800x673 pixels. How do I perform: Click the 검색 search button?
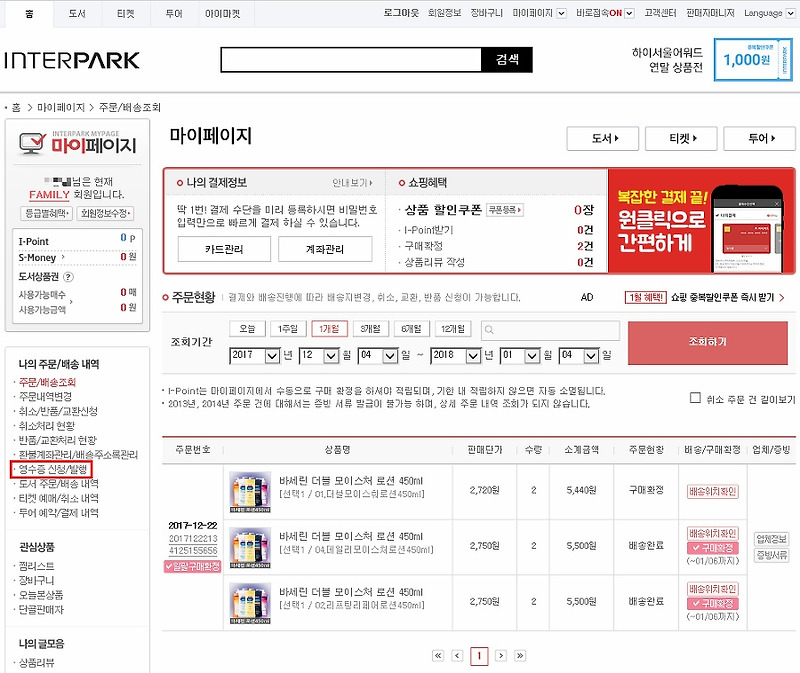coord(507,60)
